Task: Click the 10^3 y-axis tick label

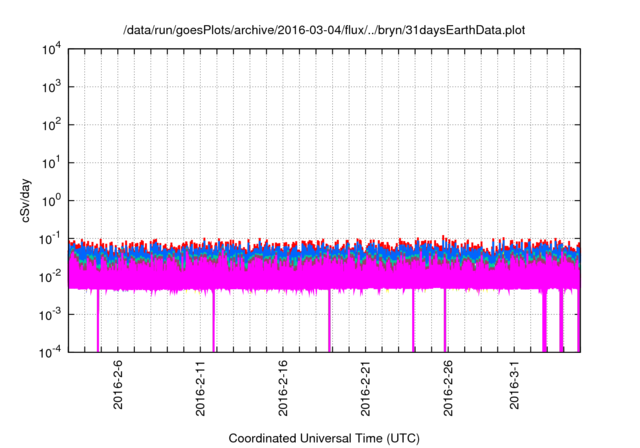Action: coord(52,87)
